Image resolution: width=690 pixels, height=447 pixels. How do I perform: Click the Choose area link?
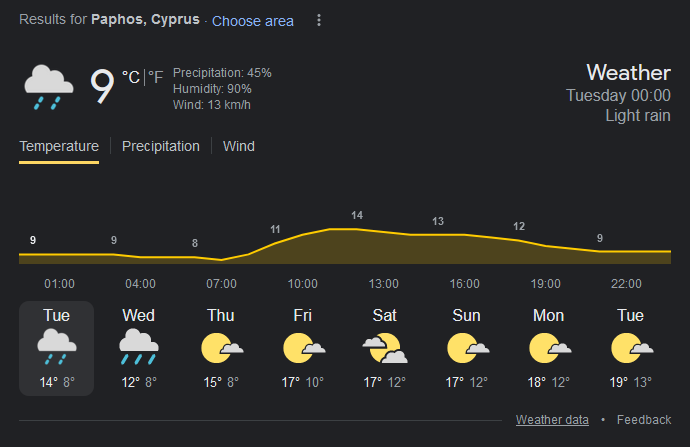click(253, 21)
